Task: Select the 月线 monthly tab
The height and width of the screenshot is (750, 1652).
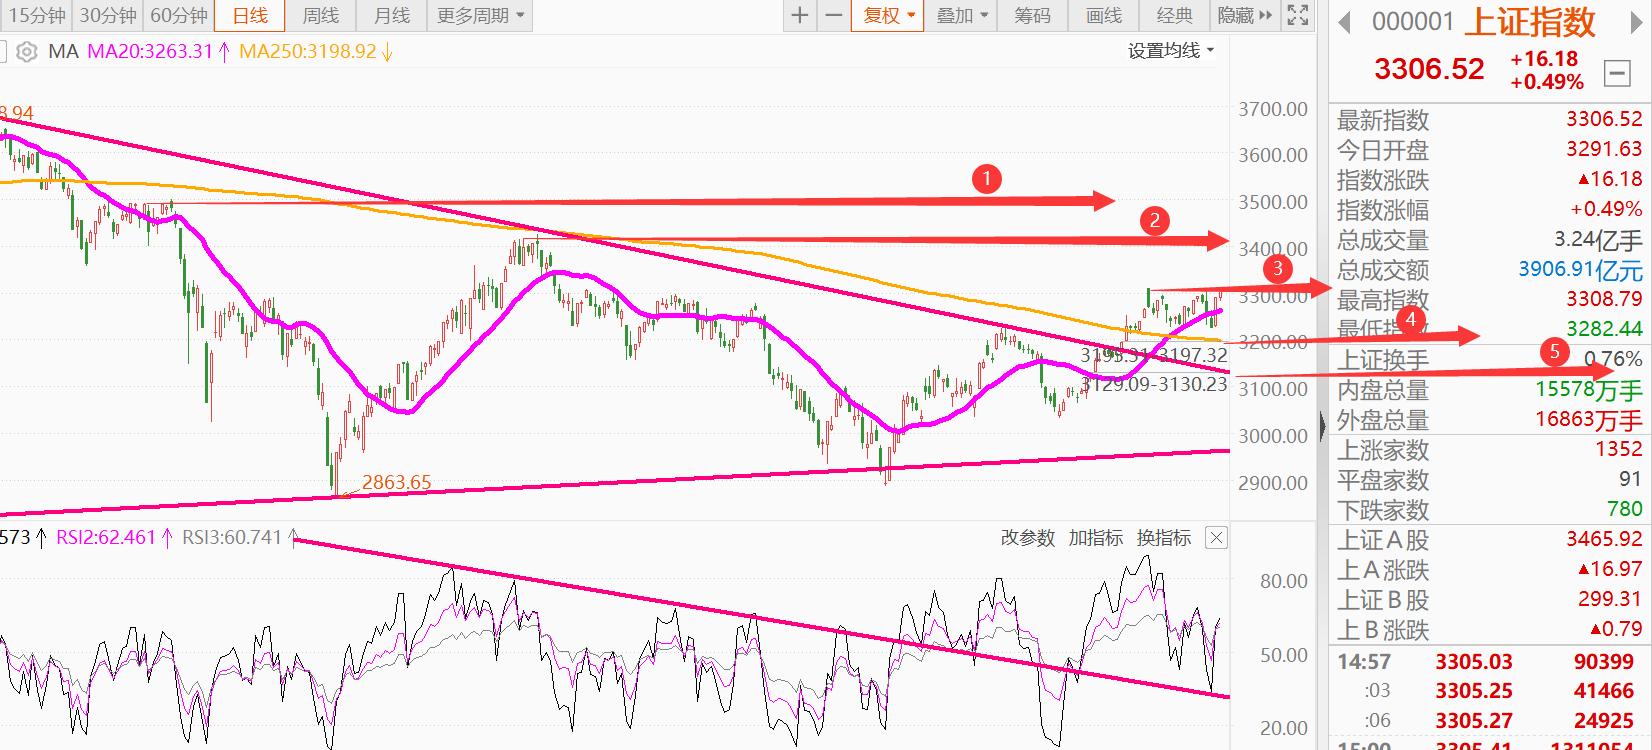Action: [x=392, y=15]
